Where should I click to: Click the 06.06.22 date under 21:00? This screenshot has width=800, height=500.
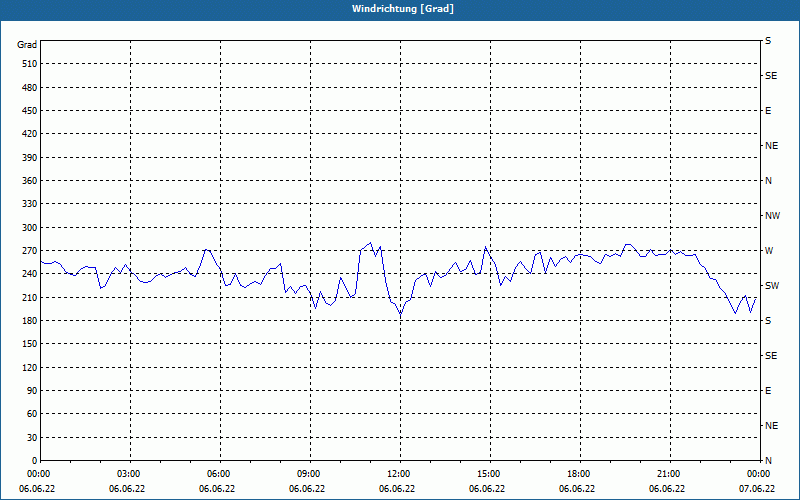point(667,489)
